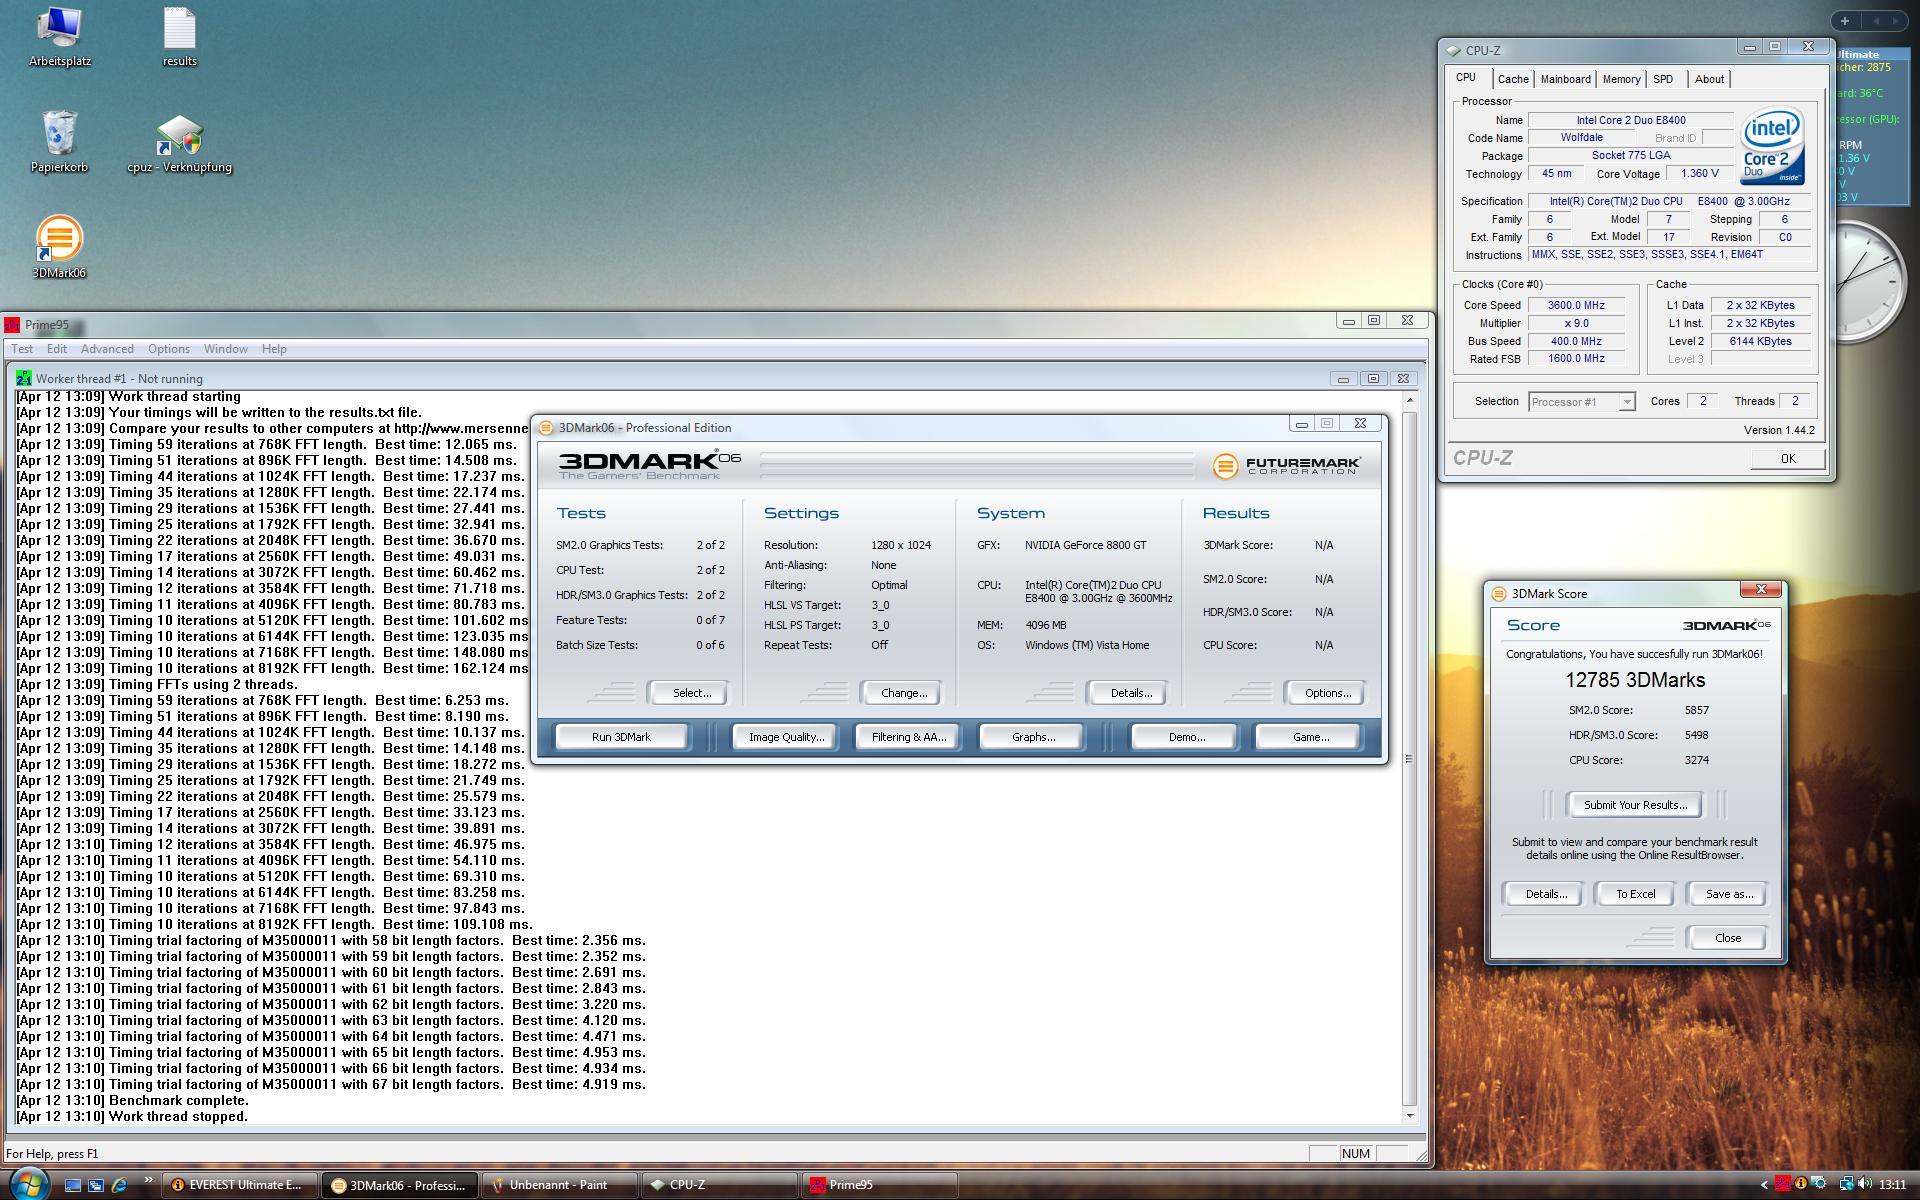Open the volume speaker tray icon
The width and height of the screenshot is (1920, 1200).
click(x=1865, y=1184)
